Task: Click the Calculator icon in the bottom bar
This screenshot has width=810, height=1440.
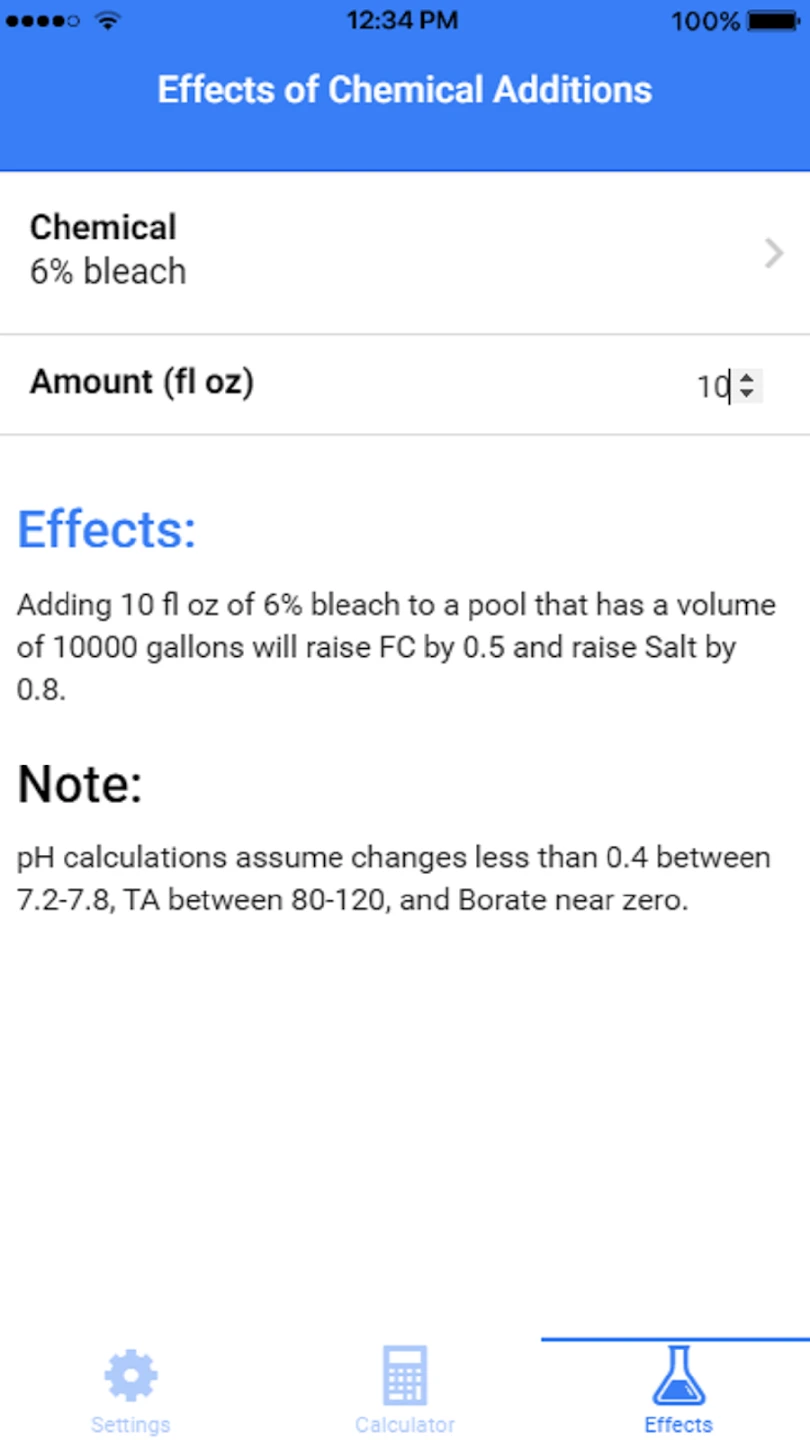Action: click(x=404, y=1375)
